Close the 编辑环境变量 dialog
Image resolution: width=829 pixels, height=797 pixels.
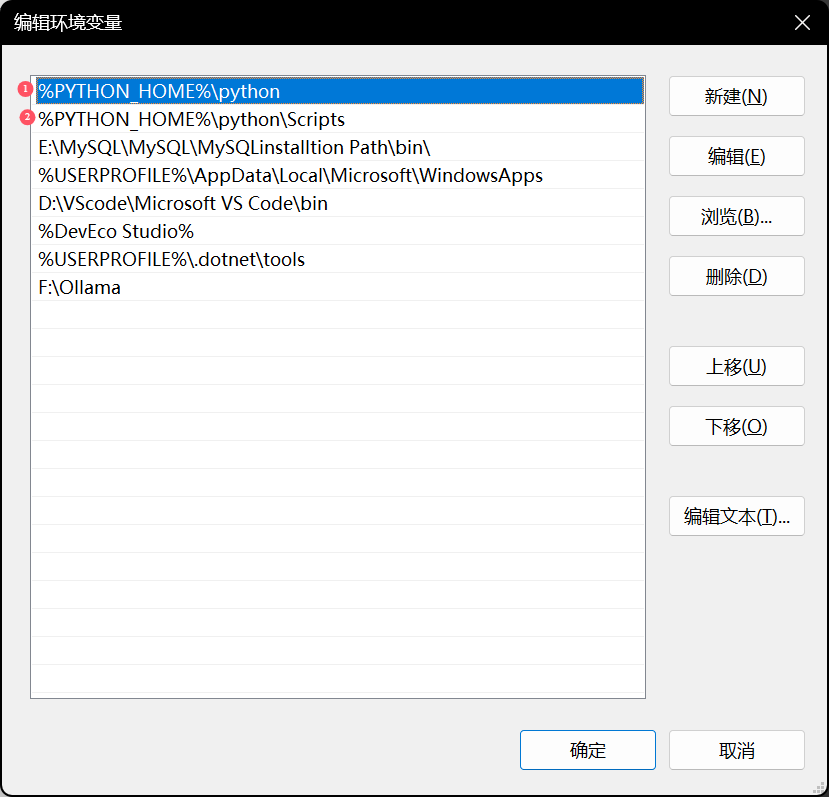click(x=801, y=22)
